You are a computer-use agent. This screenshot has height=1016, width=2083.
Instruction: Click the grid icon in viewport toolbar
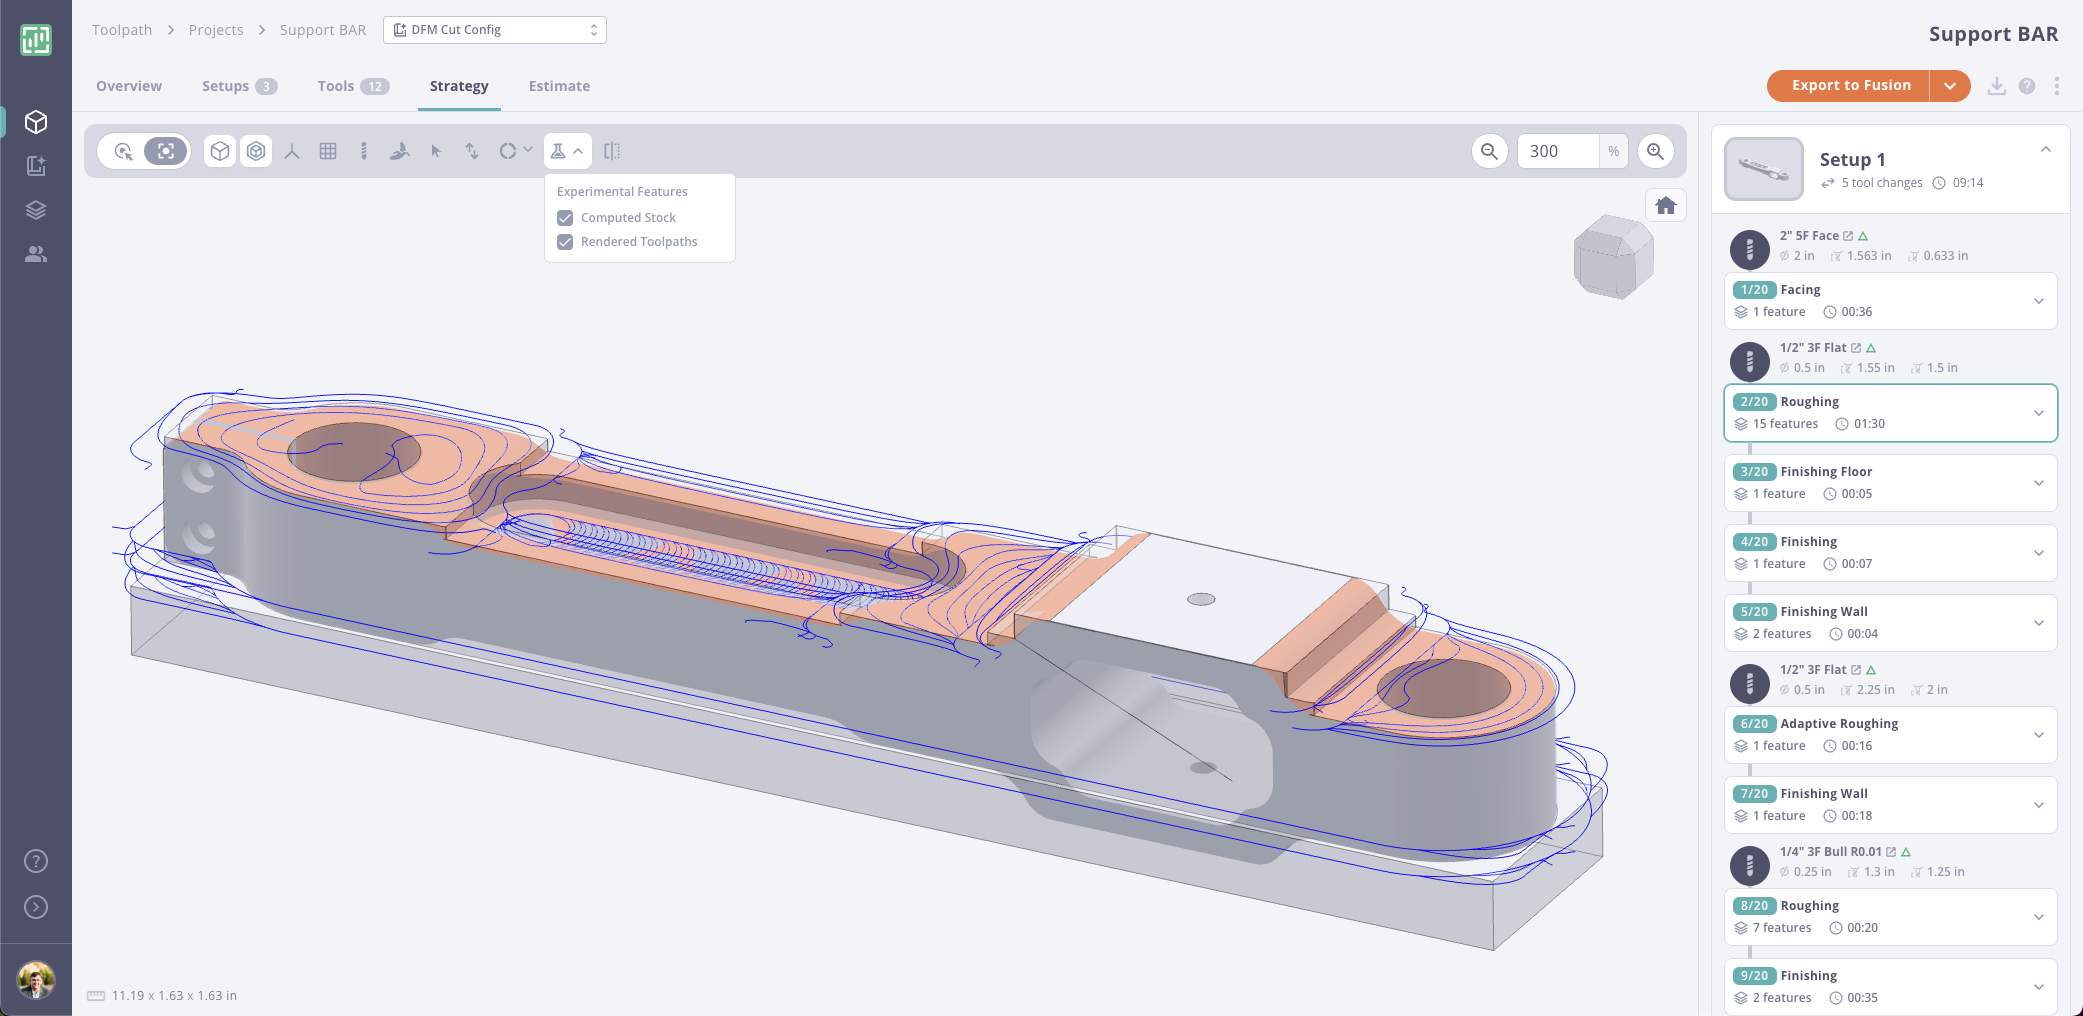tap(328, 151)
